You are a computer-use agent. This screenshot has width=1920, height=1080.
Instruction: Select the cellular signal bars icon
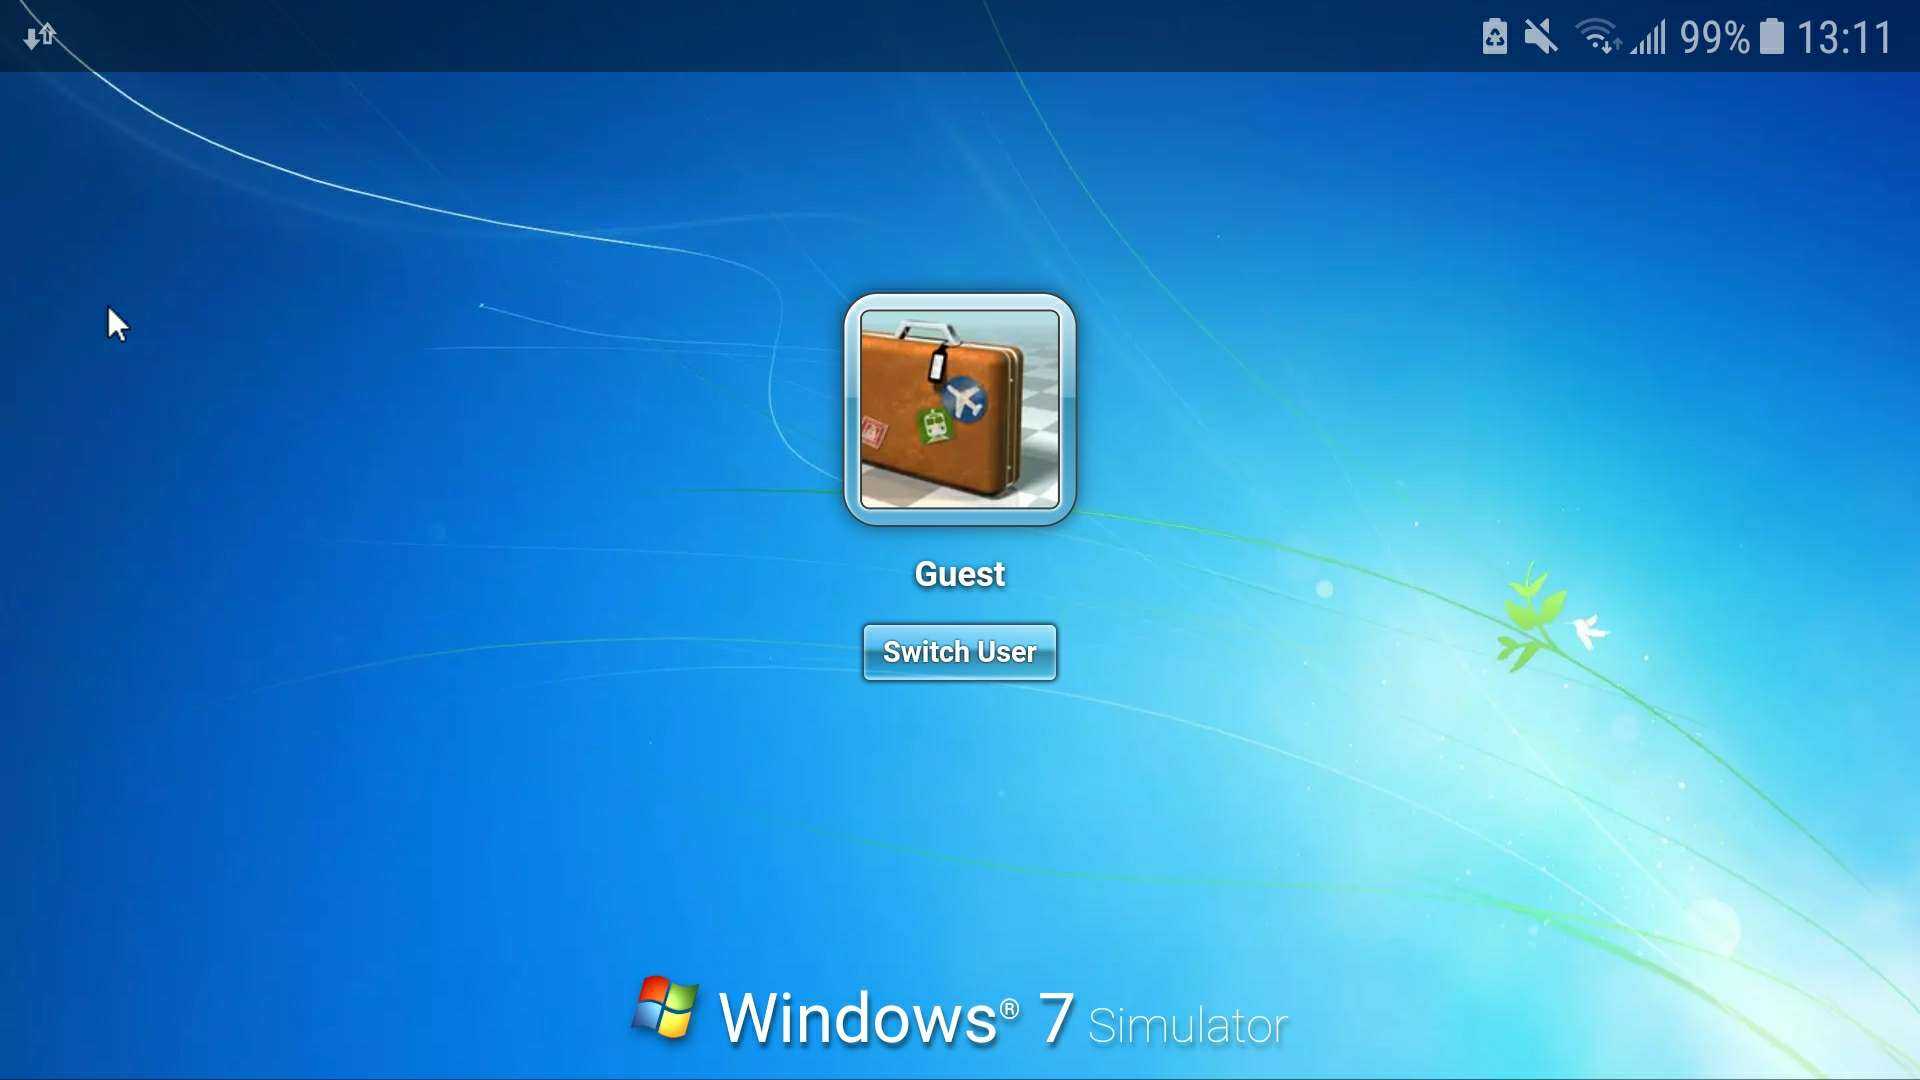tap(1650, 38)
